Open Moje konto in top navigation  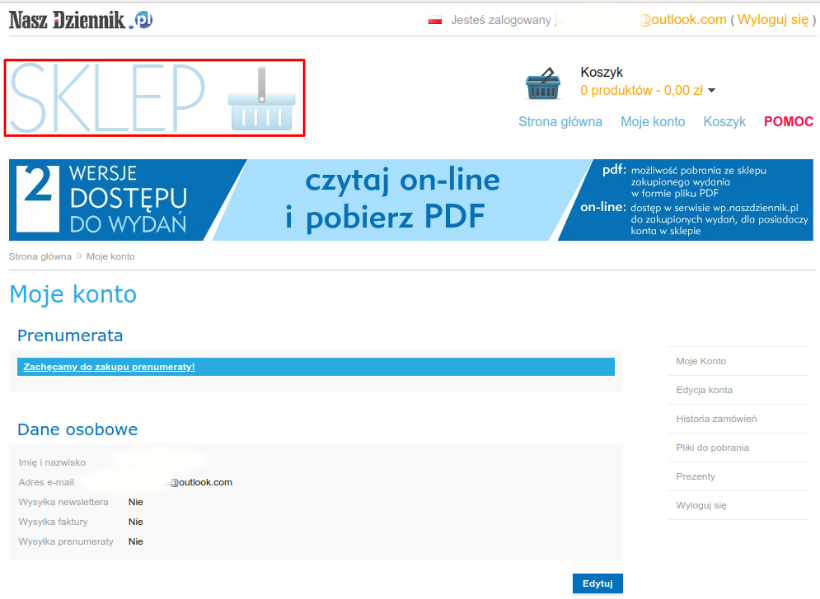click(x=653, y=121)
